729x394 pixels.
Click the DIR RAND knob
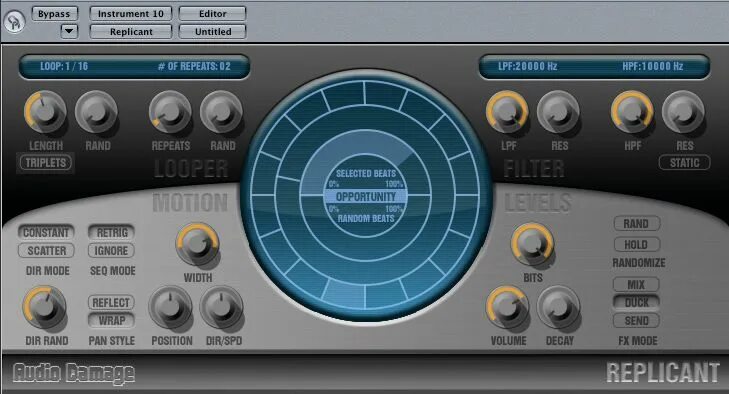click(45, 307)
